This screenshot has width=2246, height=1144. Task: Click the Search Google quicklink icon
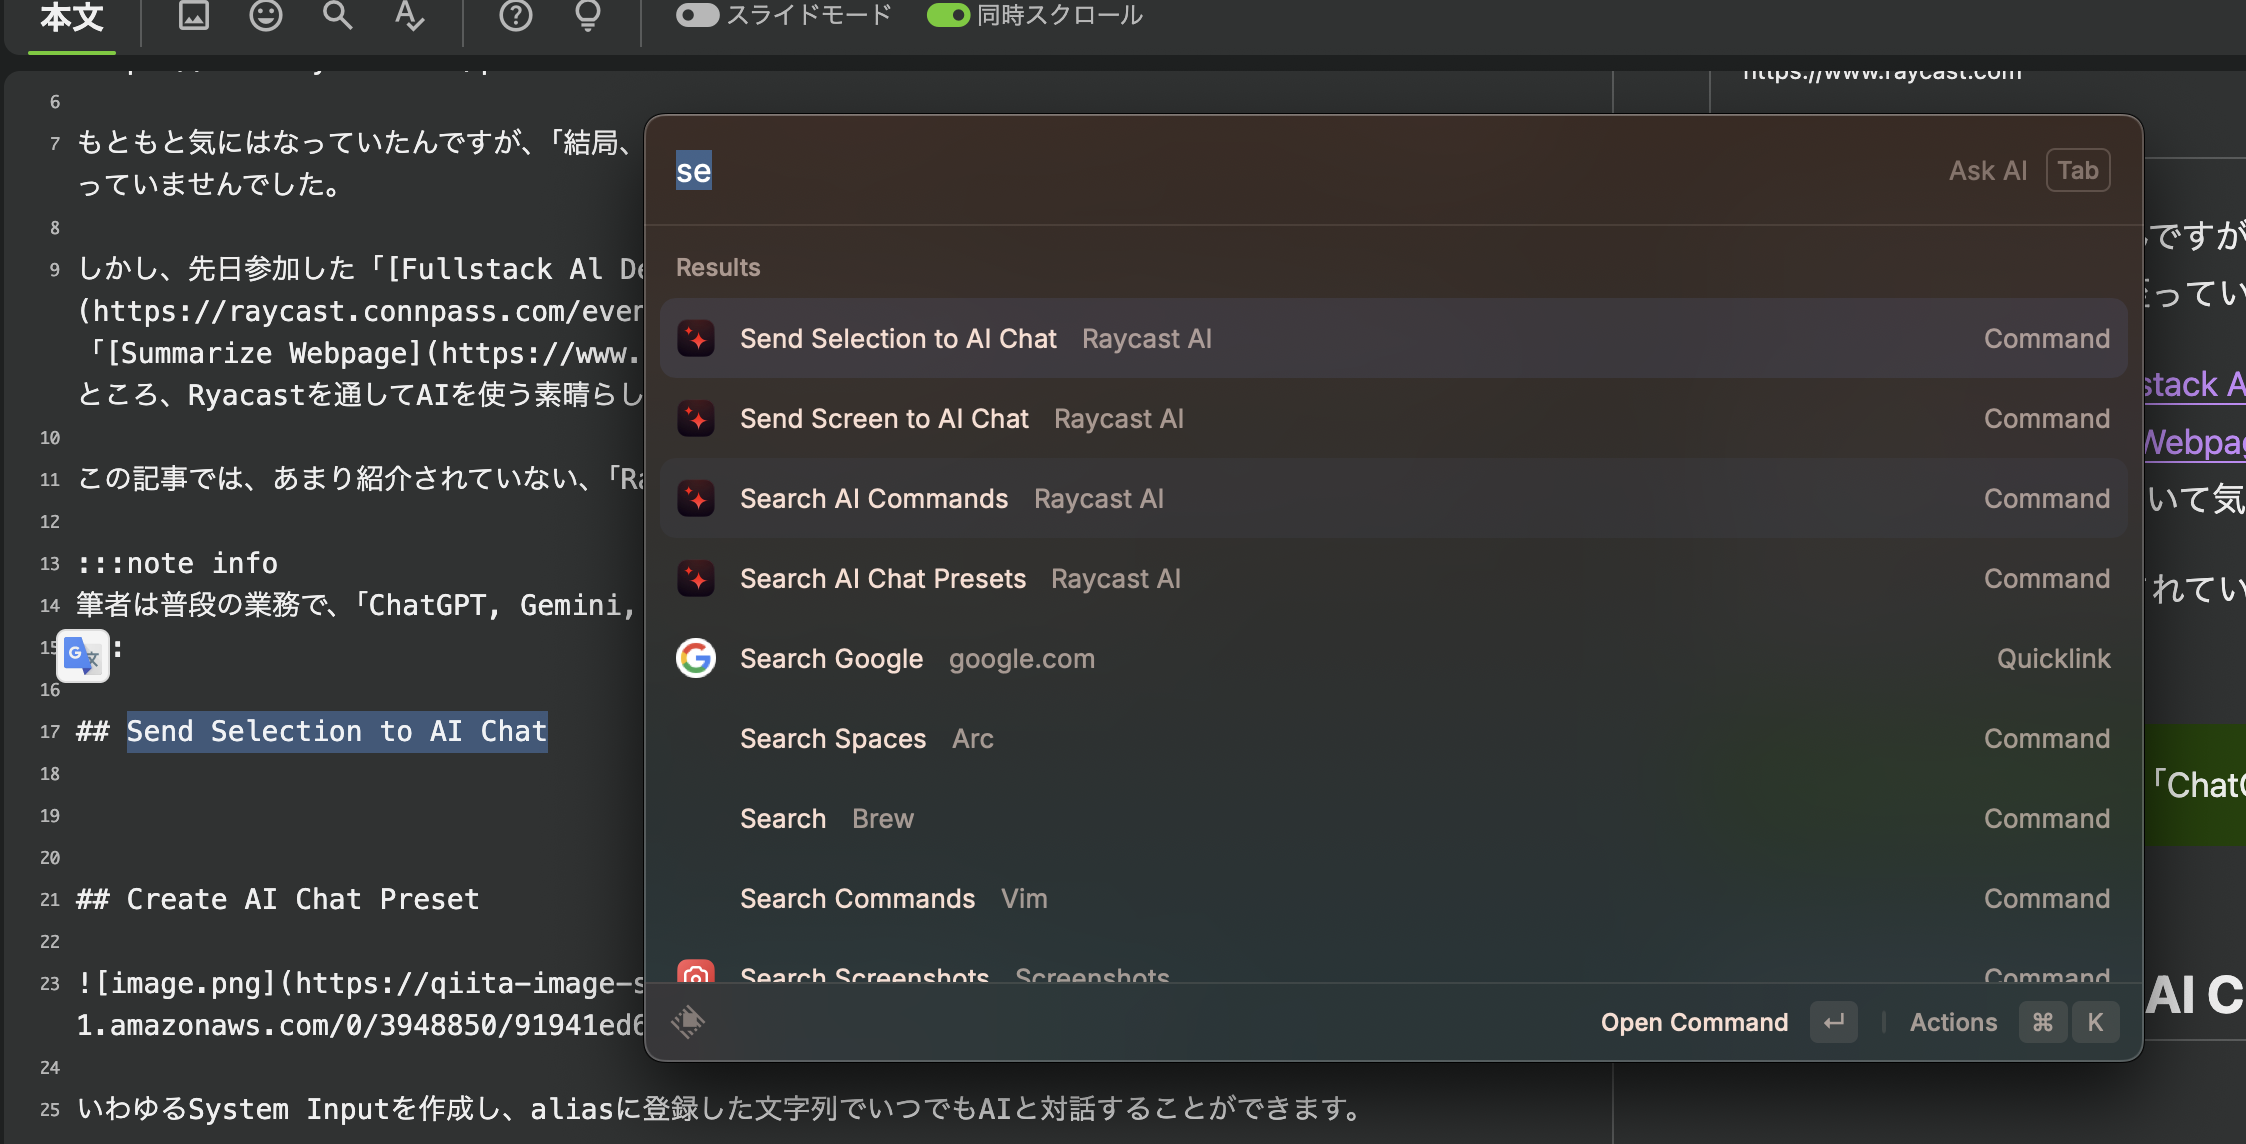pyautogui.click(x=696, y=658)
